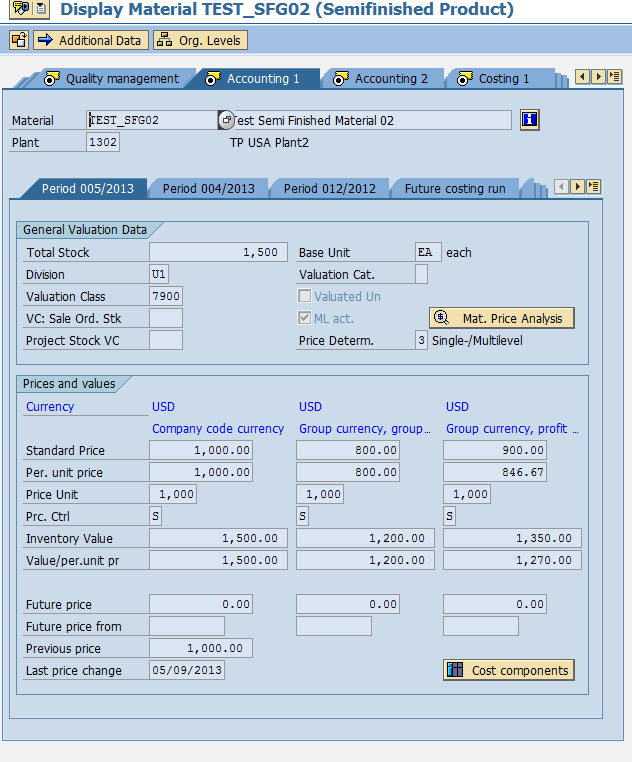Open Mat. Price Analysis
632x762 pixels.
(x=502, y=319)
